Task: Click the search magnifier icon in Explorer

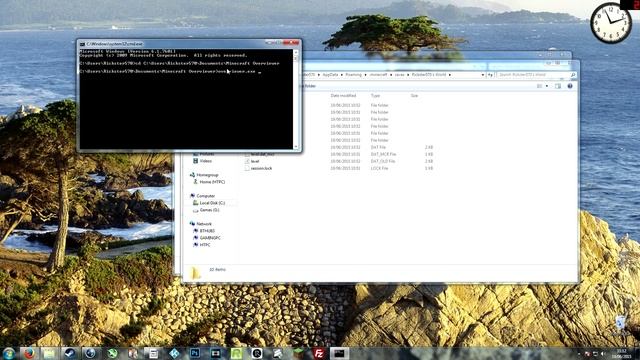Action: tap(573, 75)
